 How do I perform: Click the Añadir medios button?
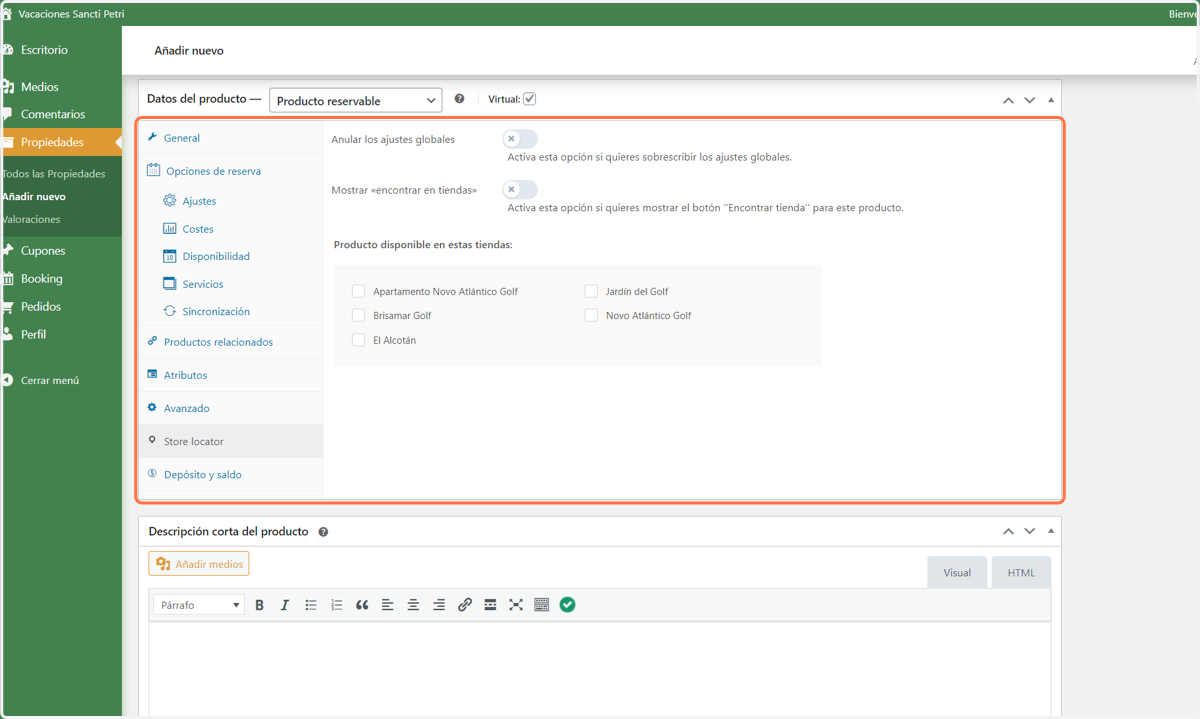click(x=199, y=564)
